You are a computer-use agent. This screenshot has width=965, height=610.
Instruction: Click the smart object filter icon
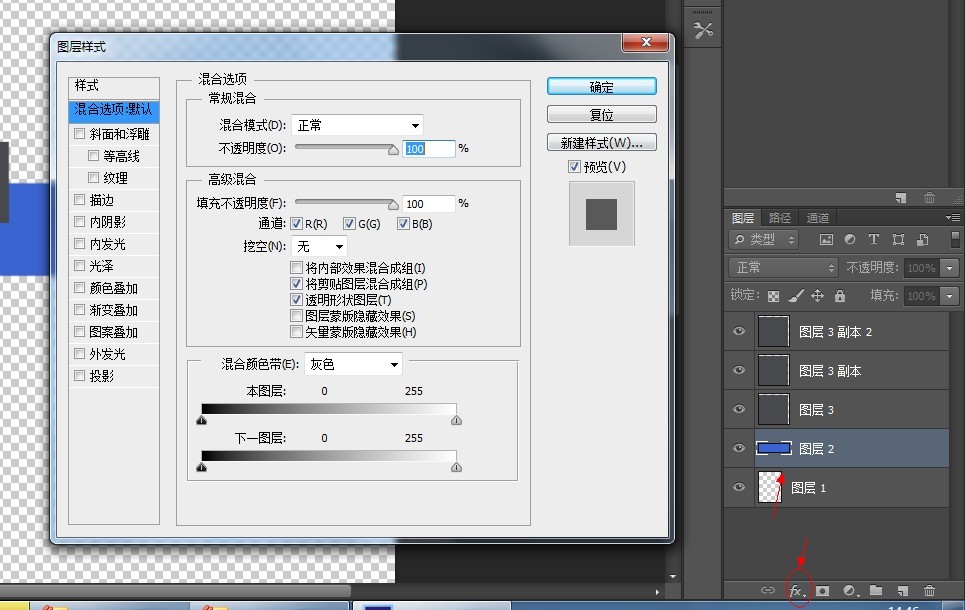coord(922,239)
